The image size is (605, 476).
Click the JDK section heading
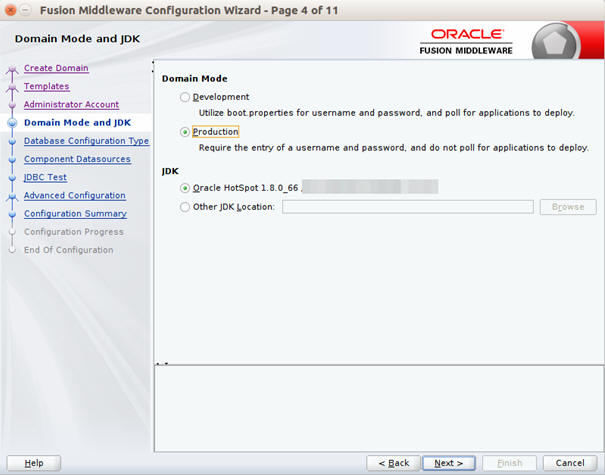pos(170,171)
